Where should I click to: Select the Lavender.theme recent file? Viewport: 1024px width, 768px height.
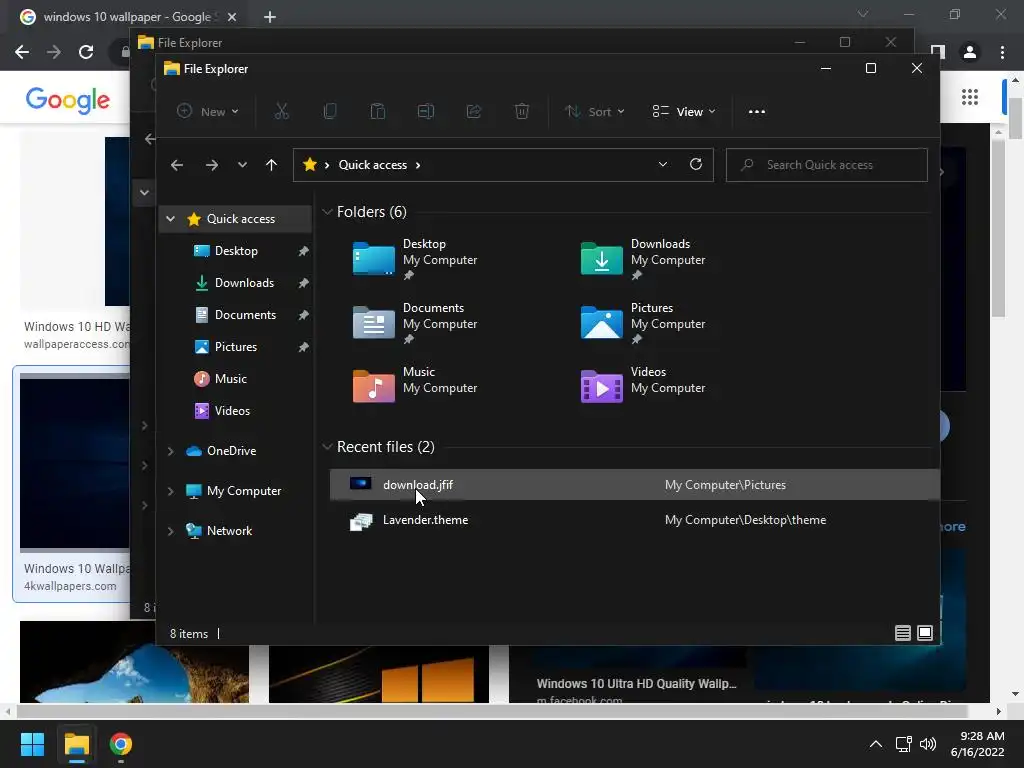coord(634,520)
